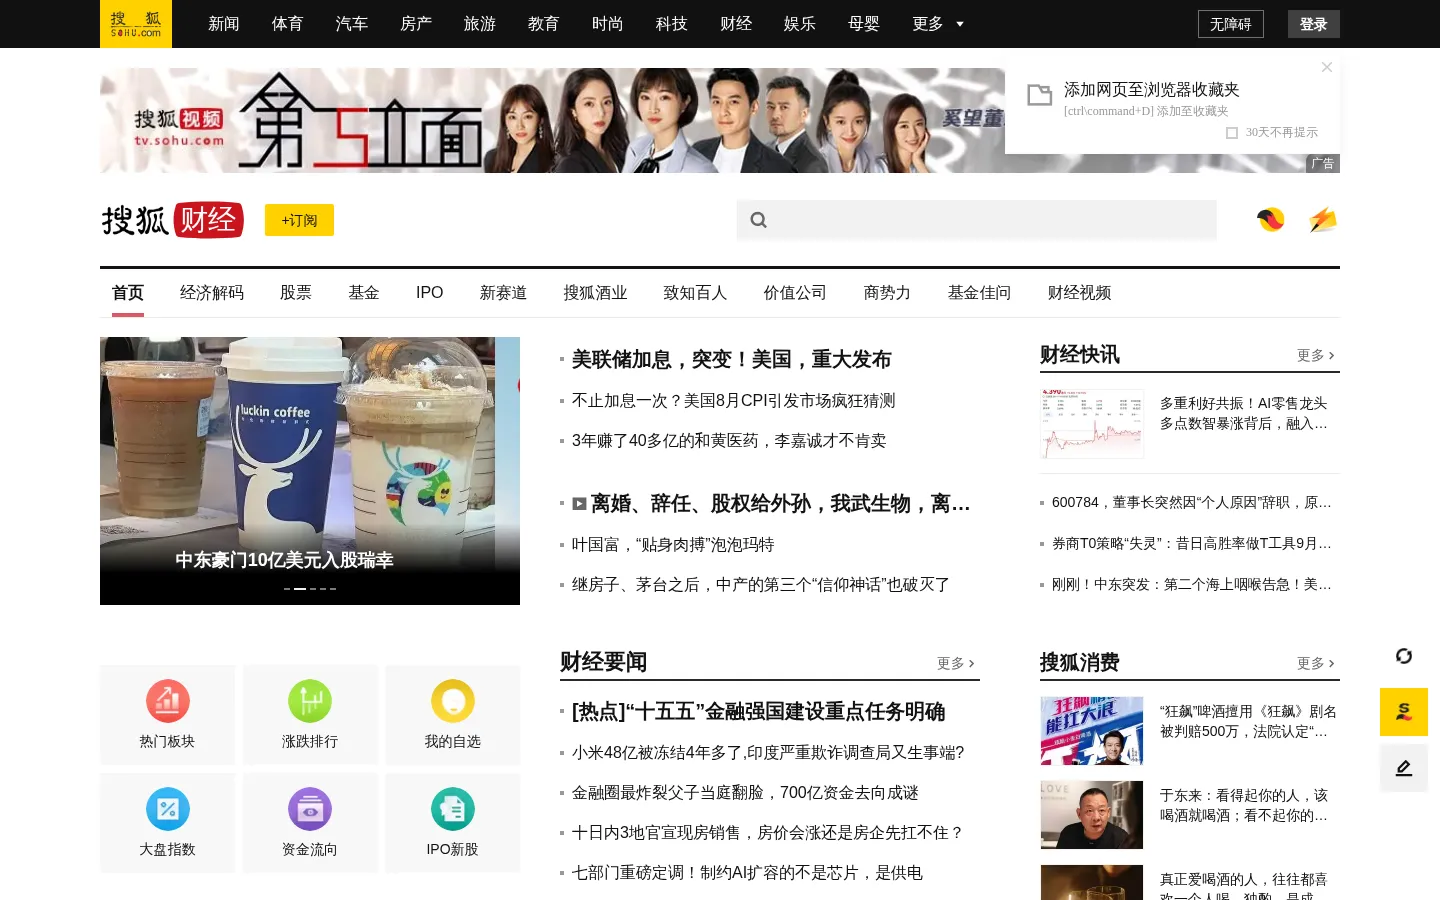This screenshot has height=900, width=1440.
Task: Open the lightning bolt icon near search
Action: point(1323,220)
